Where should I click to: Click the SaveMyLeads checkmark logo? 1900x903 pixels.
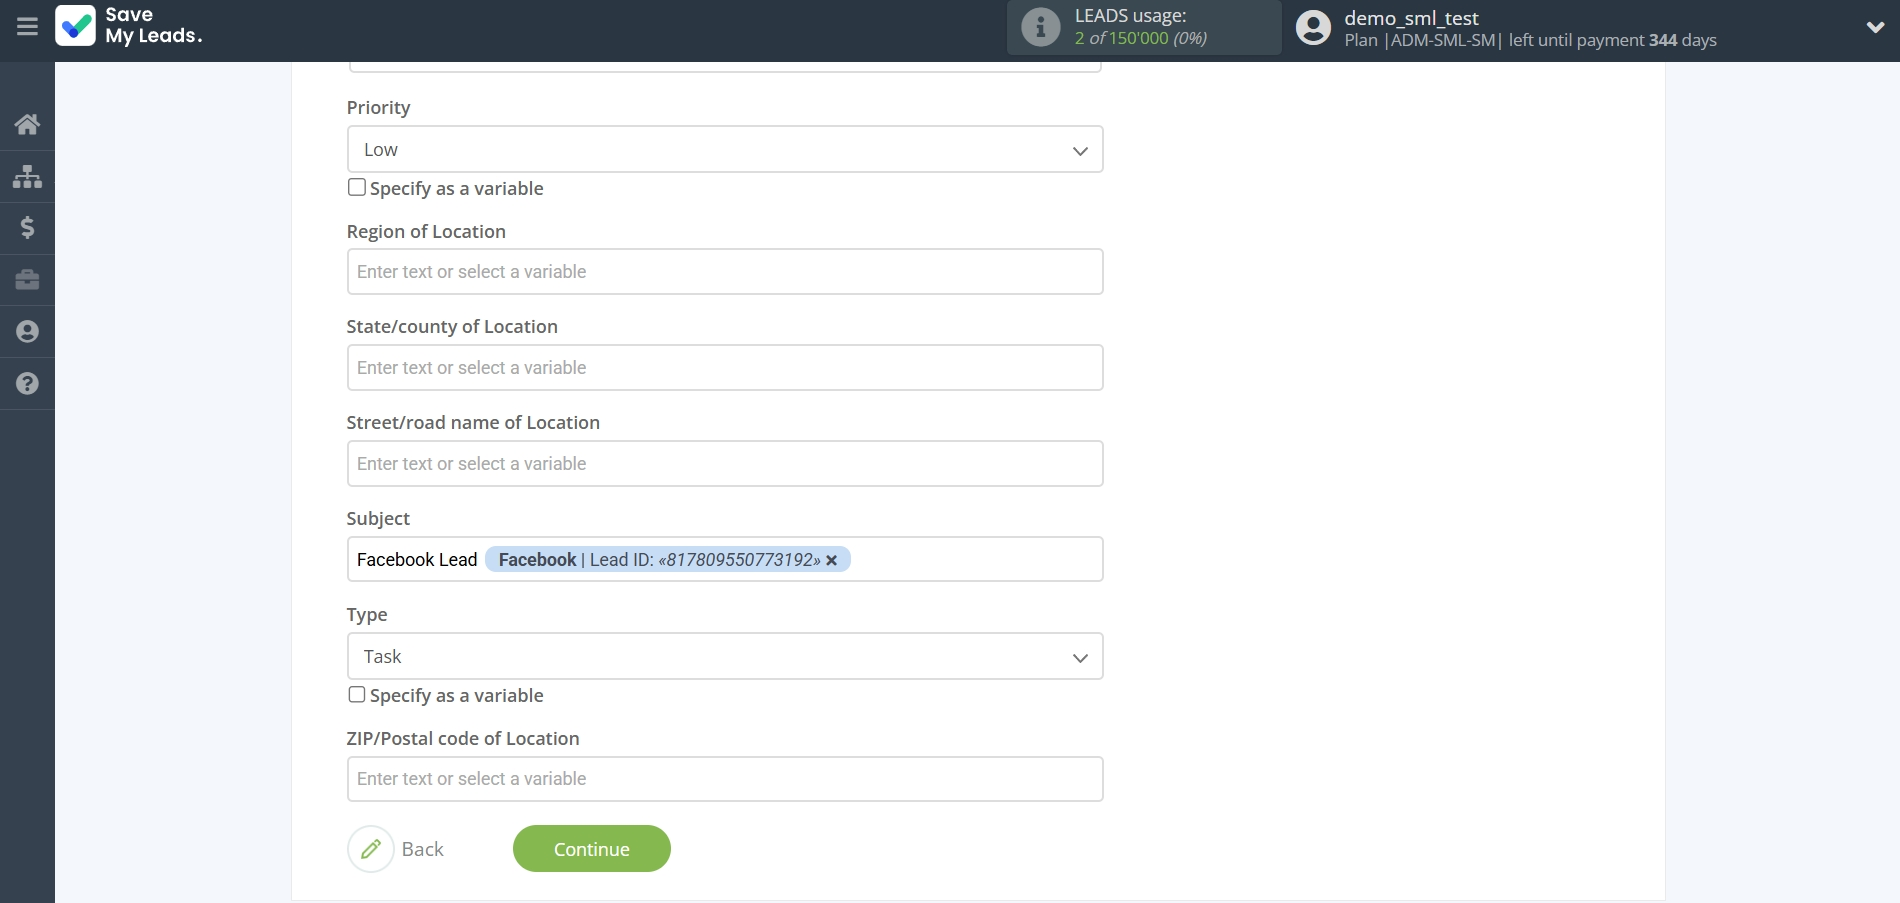tap(76, 26)
